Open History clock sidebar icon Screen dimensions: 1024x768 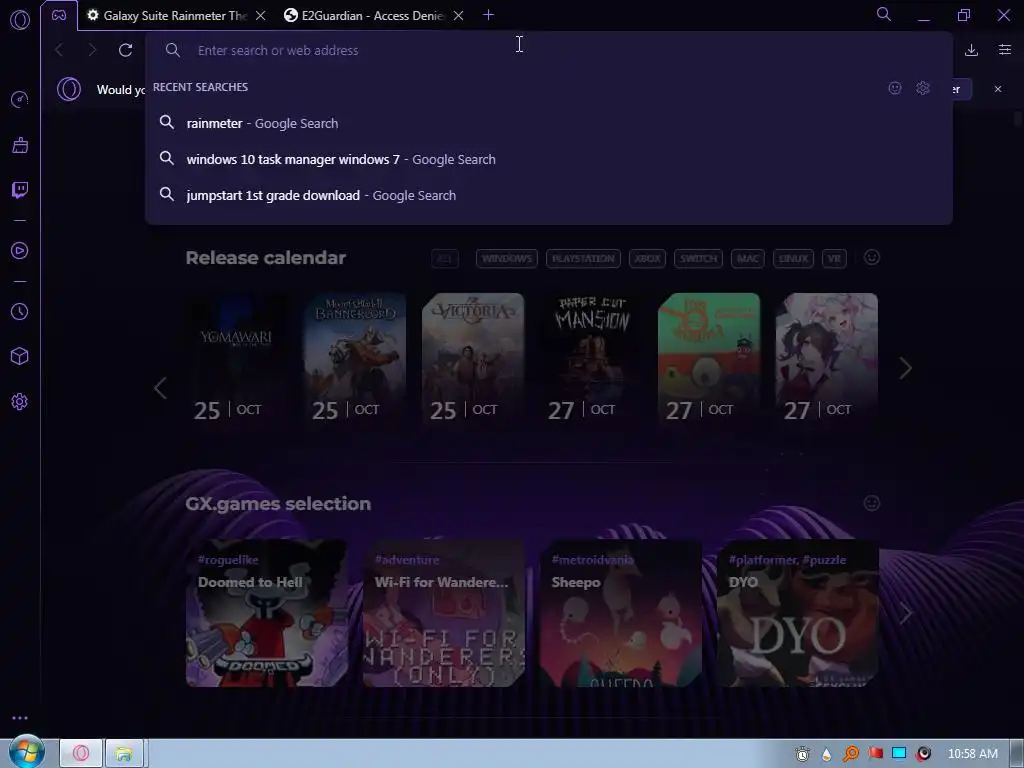point(20,312)
